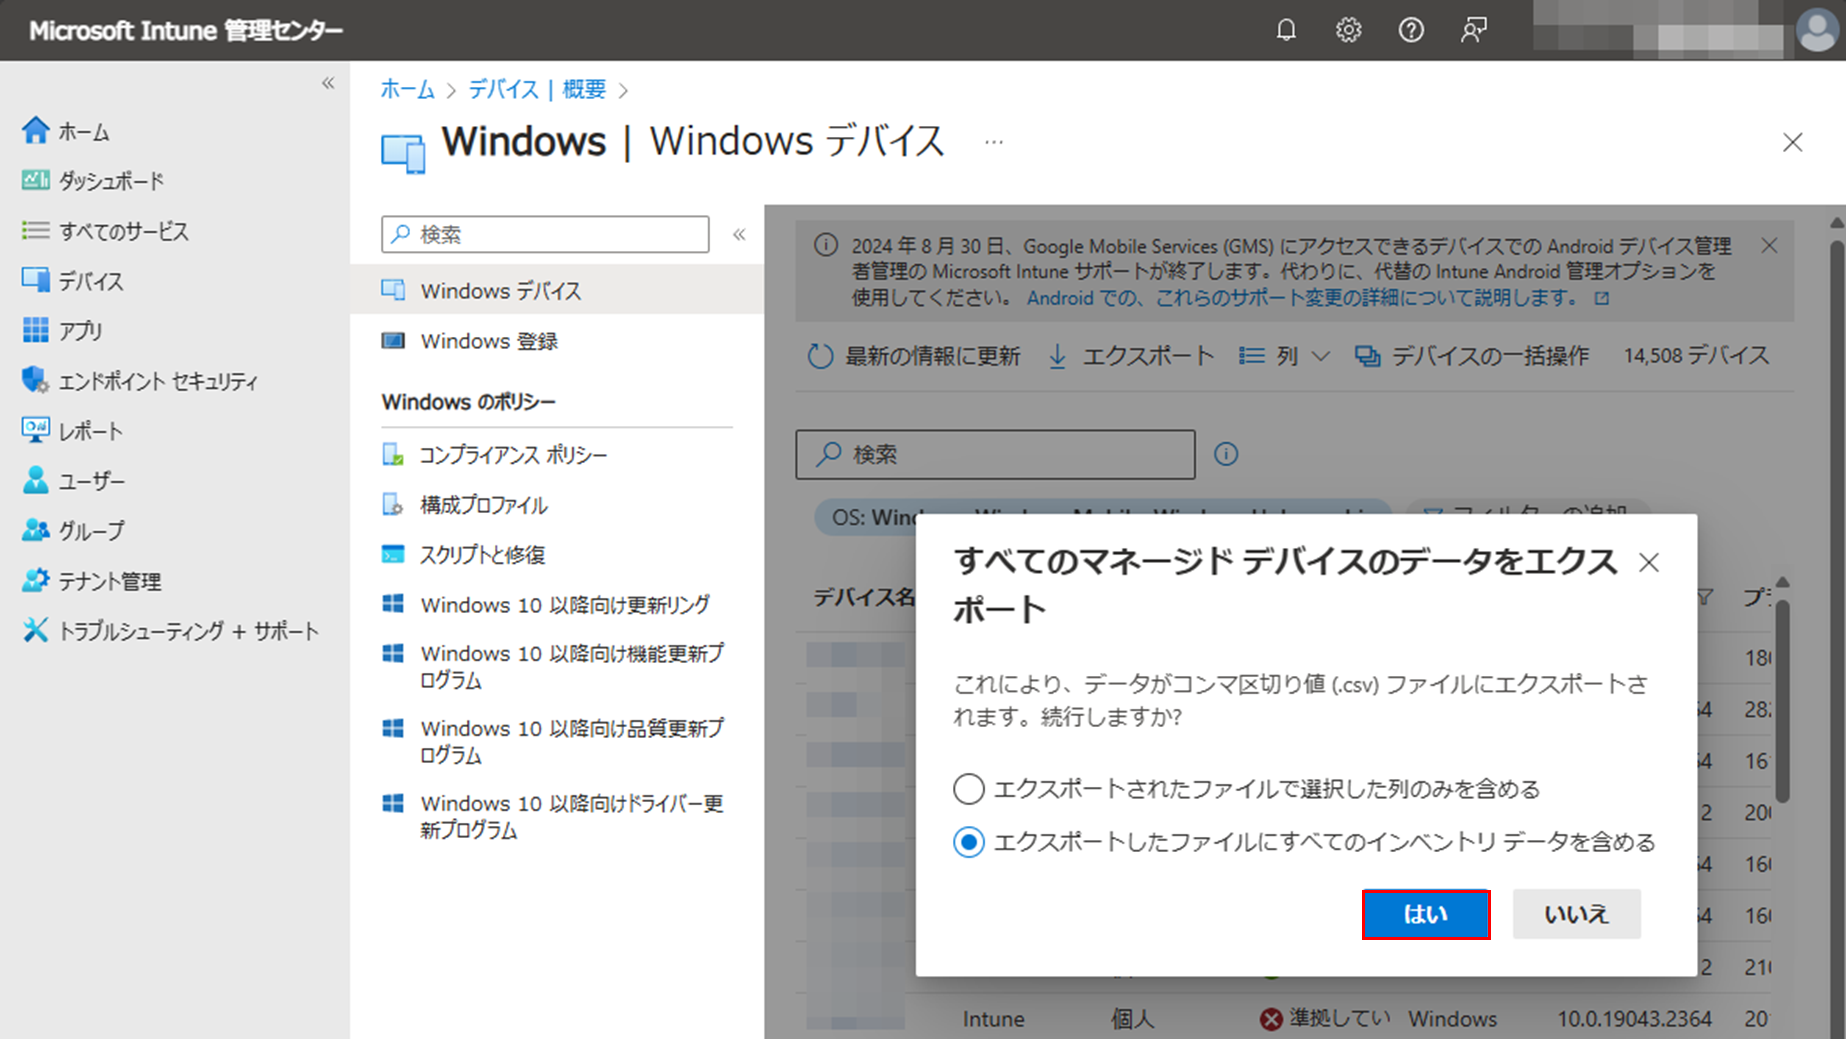Click the コンプライアンス ポリシー icon

tap(393, 455)
